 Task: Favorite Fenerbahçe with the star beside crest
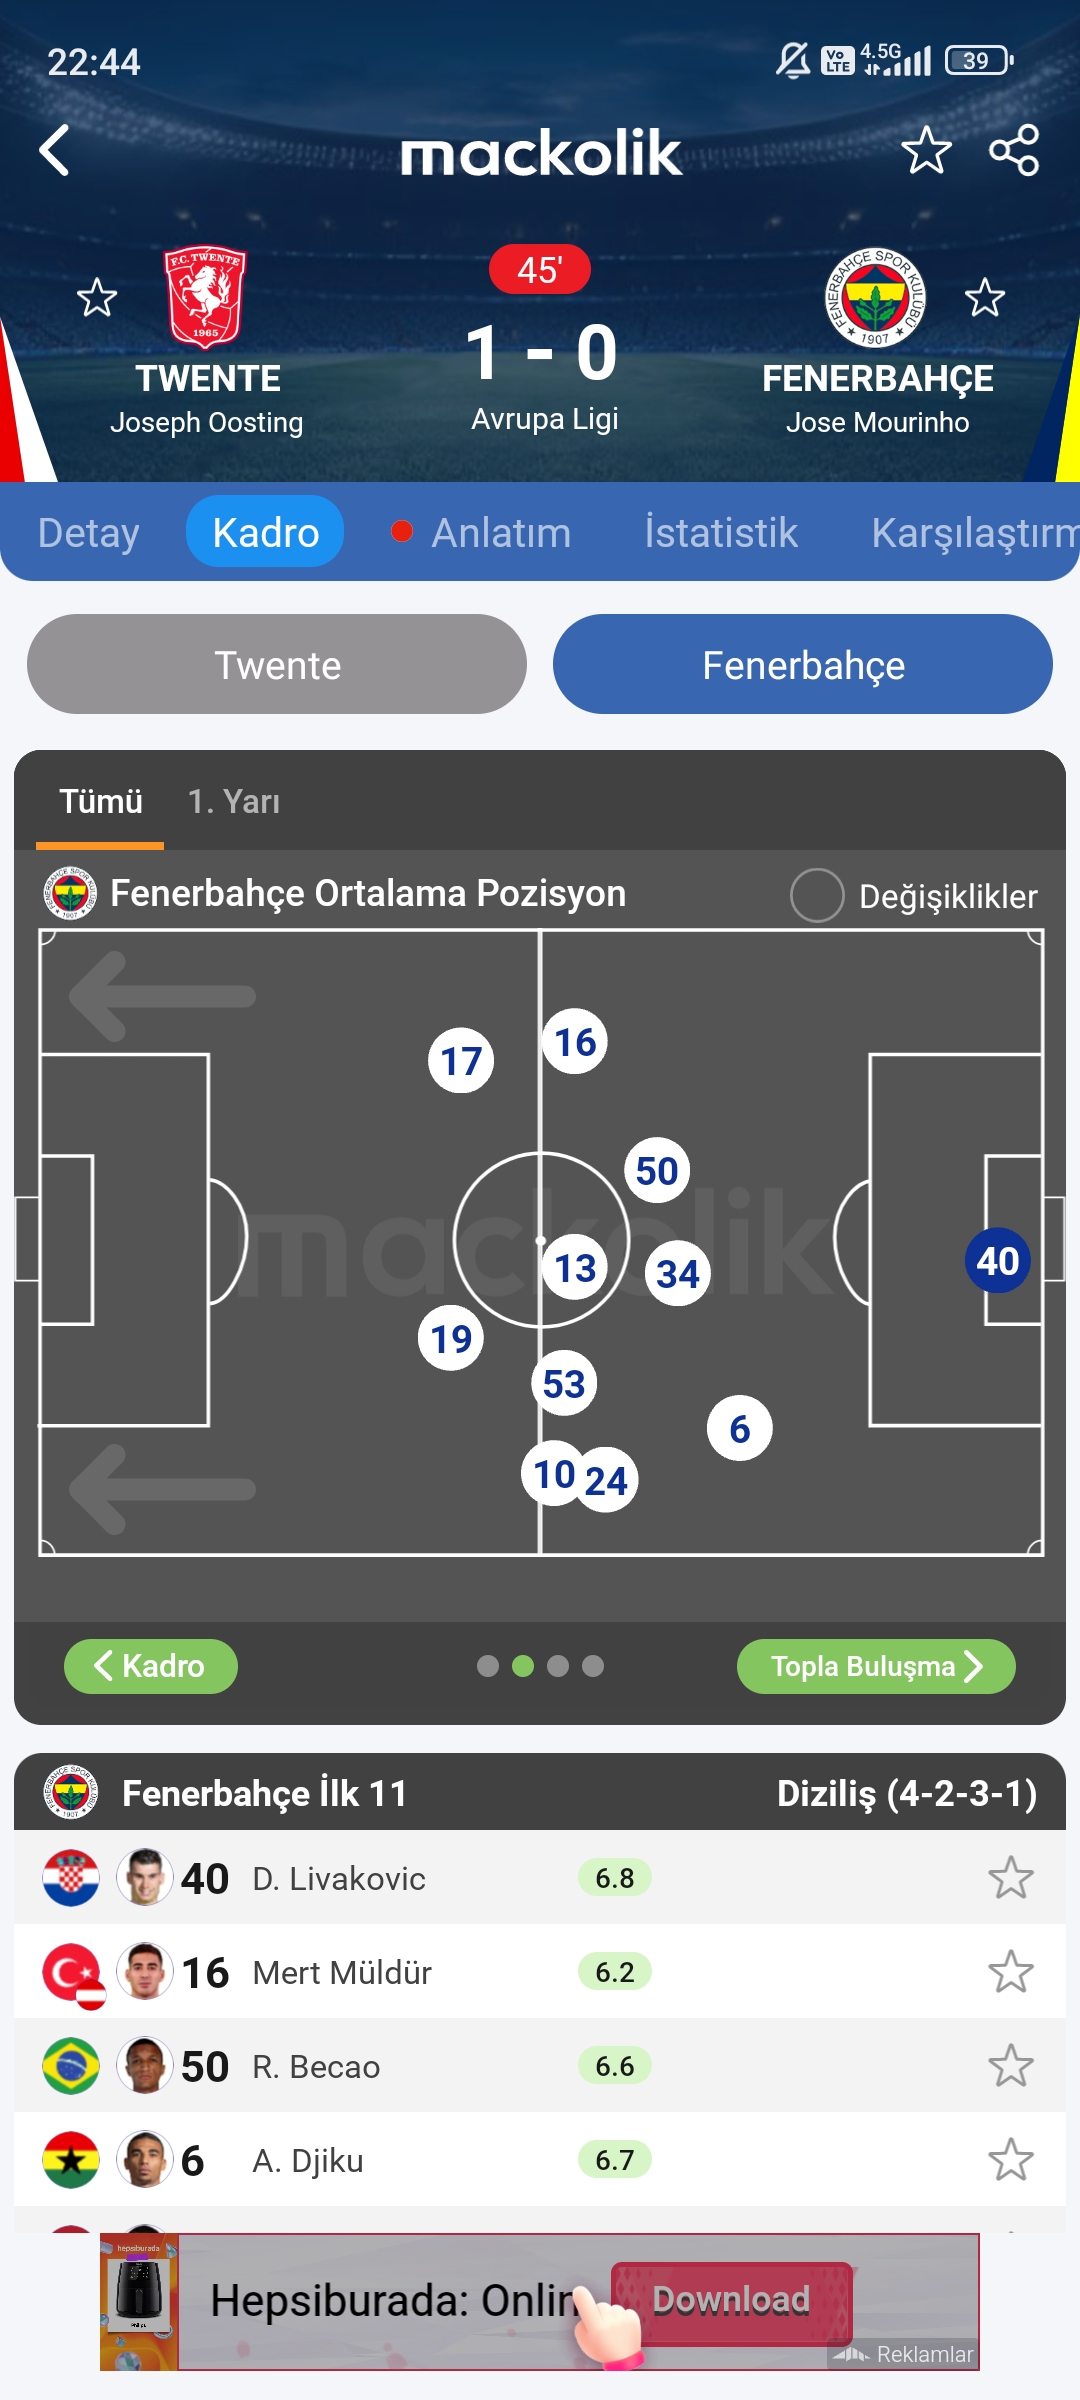pos(985,298)
